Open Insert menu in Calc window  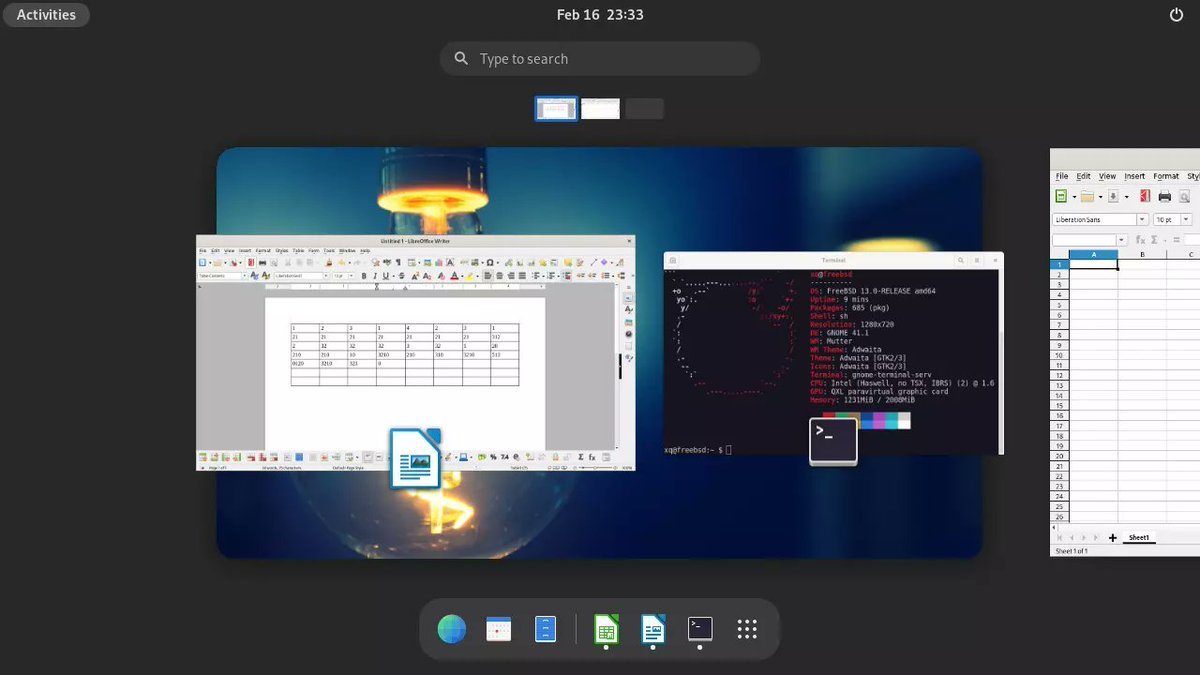point(1134,176)
